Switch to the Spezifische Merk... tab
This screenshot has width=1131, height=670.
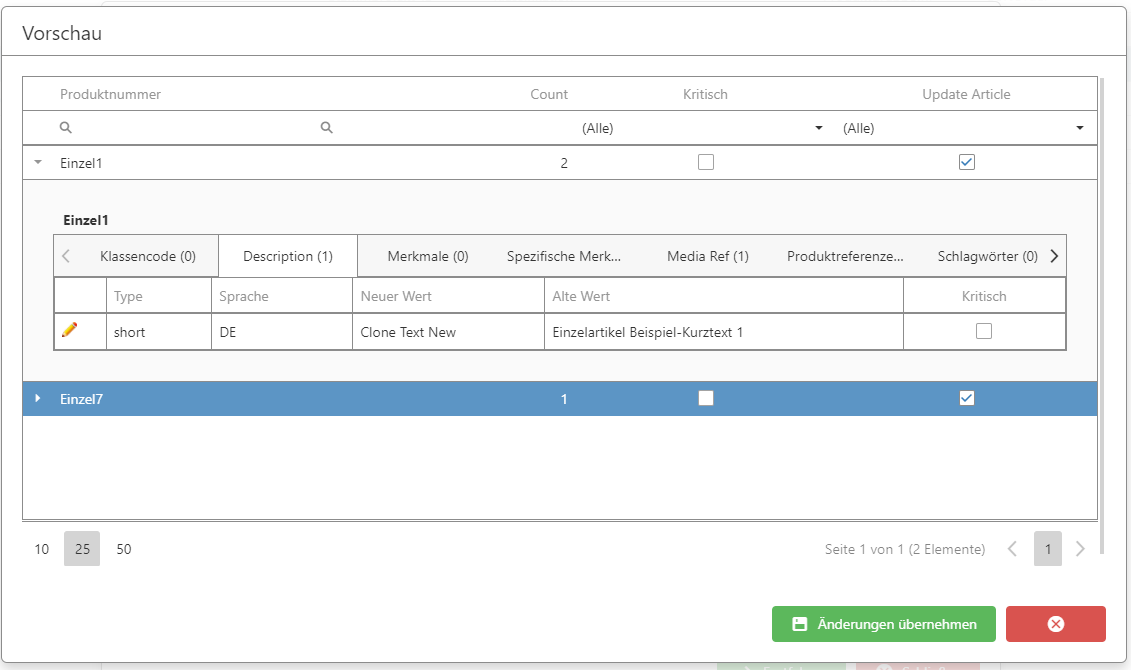pyautogui.click(x=563, y=256)
